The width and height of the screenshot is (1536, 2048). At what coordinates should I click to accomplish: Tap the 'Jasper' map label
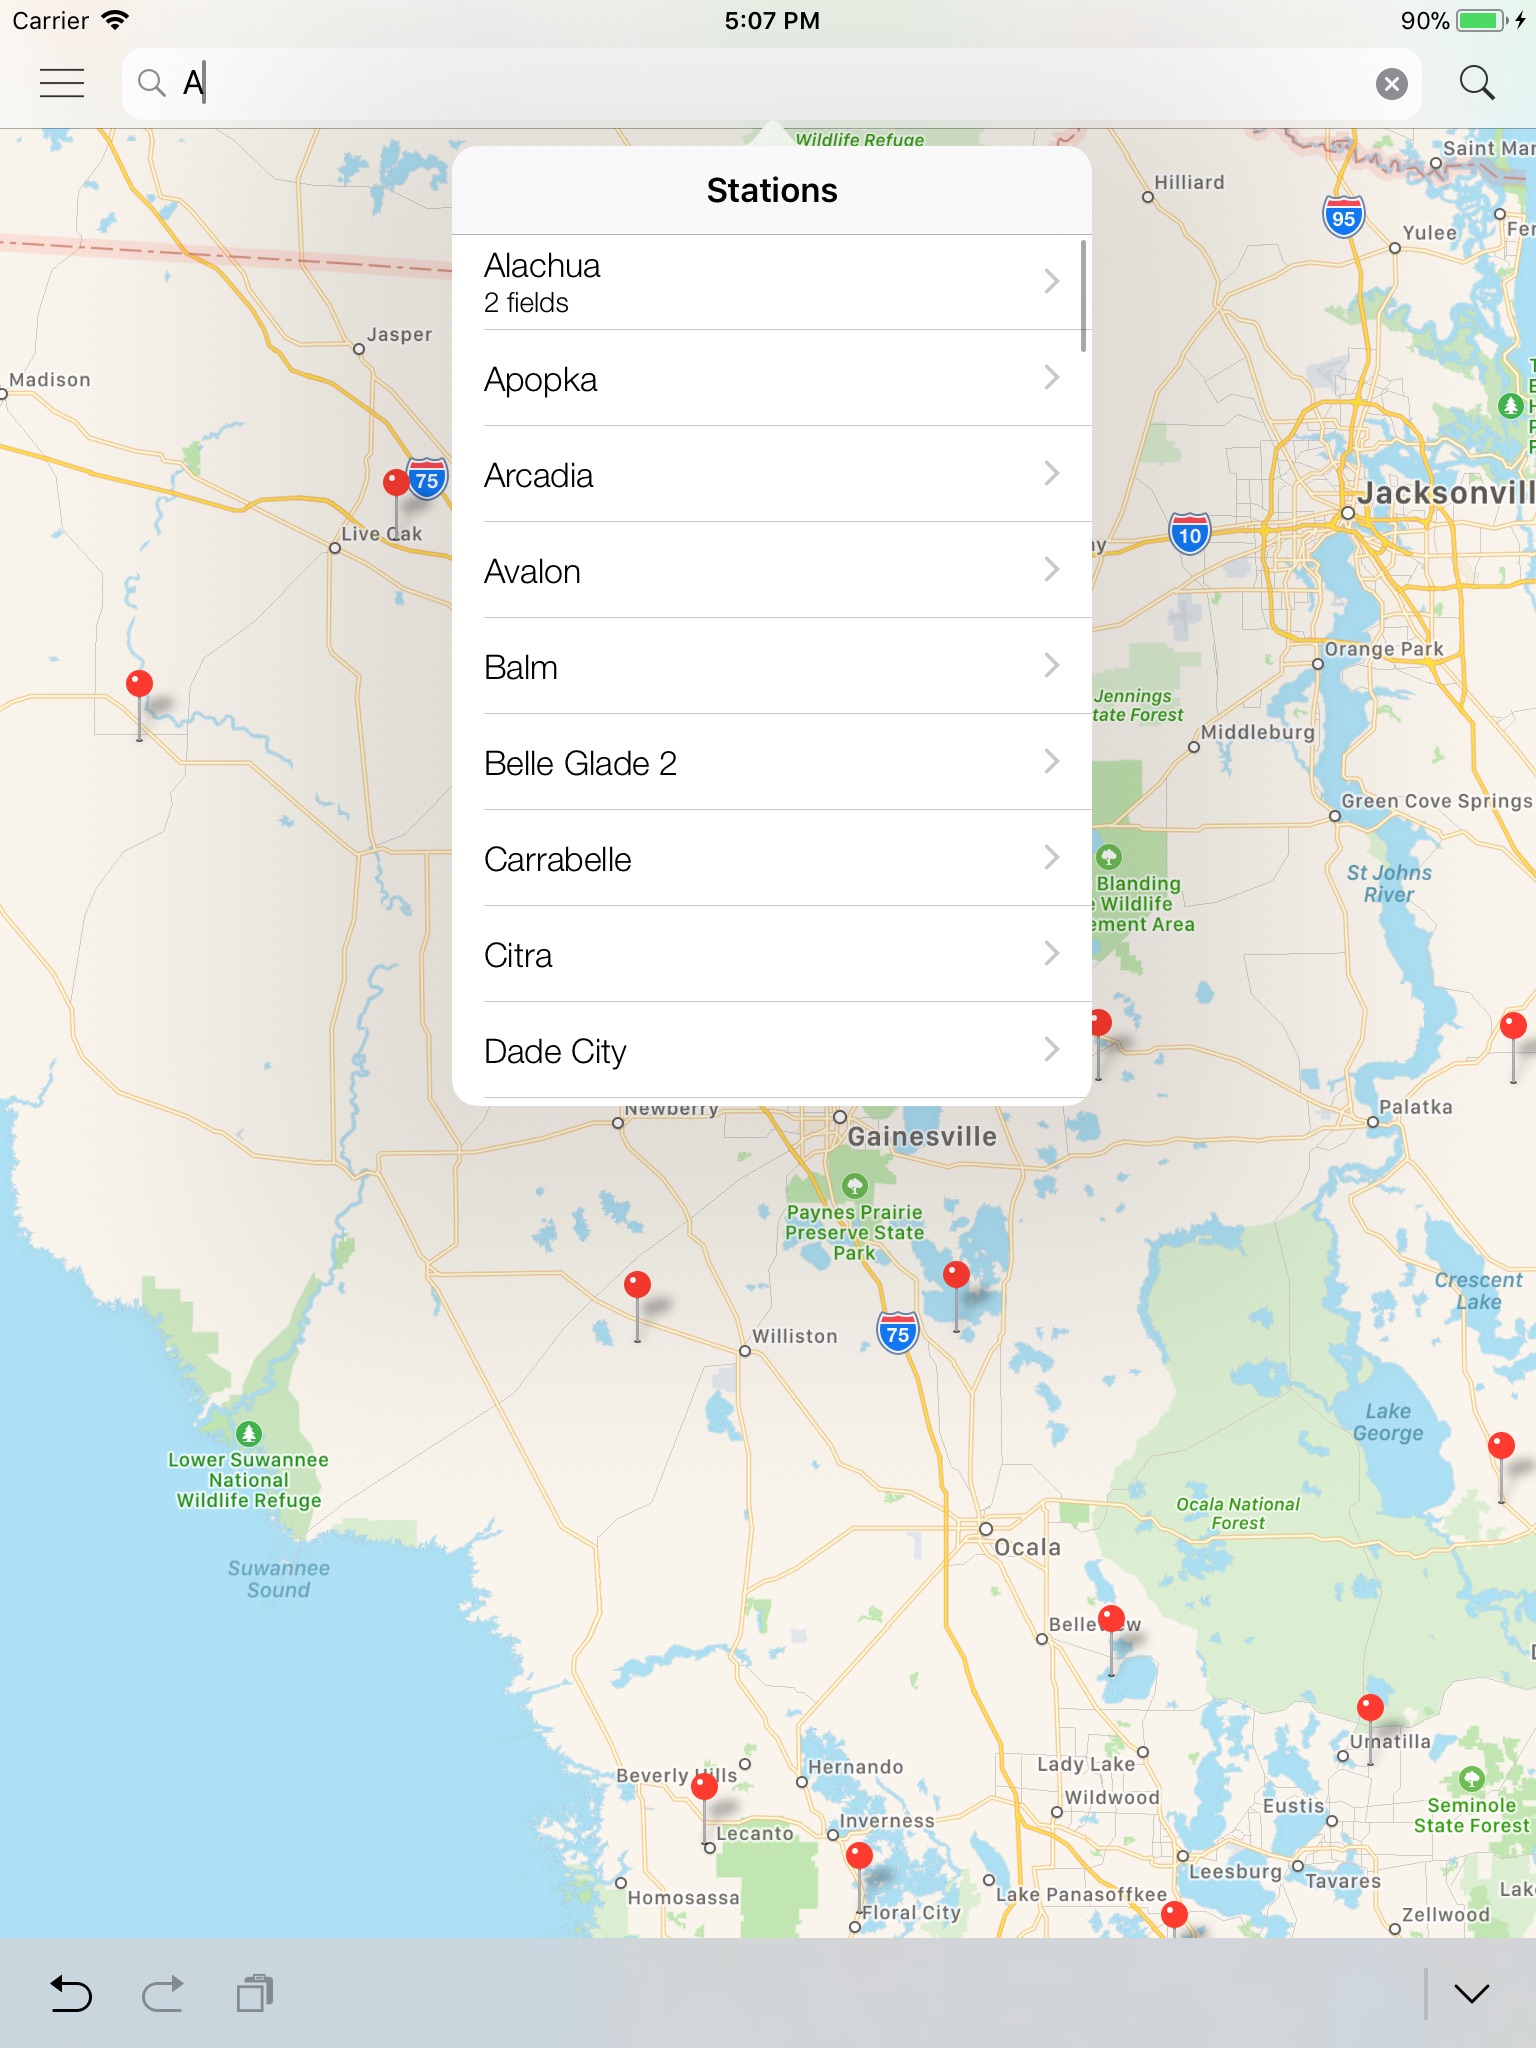click(x=400, y=334)
